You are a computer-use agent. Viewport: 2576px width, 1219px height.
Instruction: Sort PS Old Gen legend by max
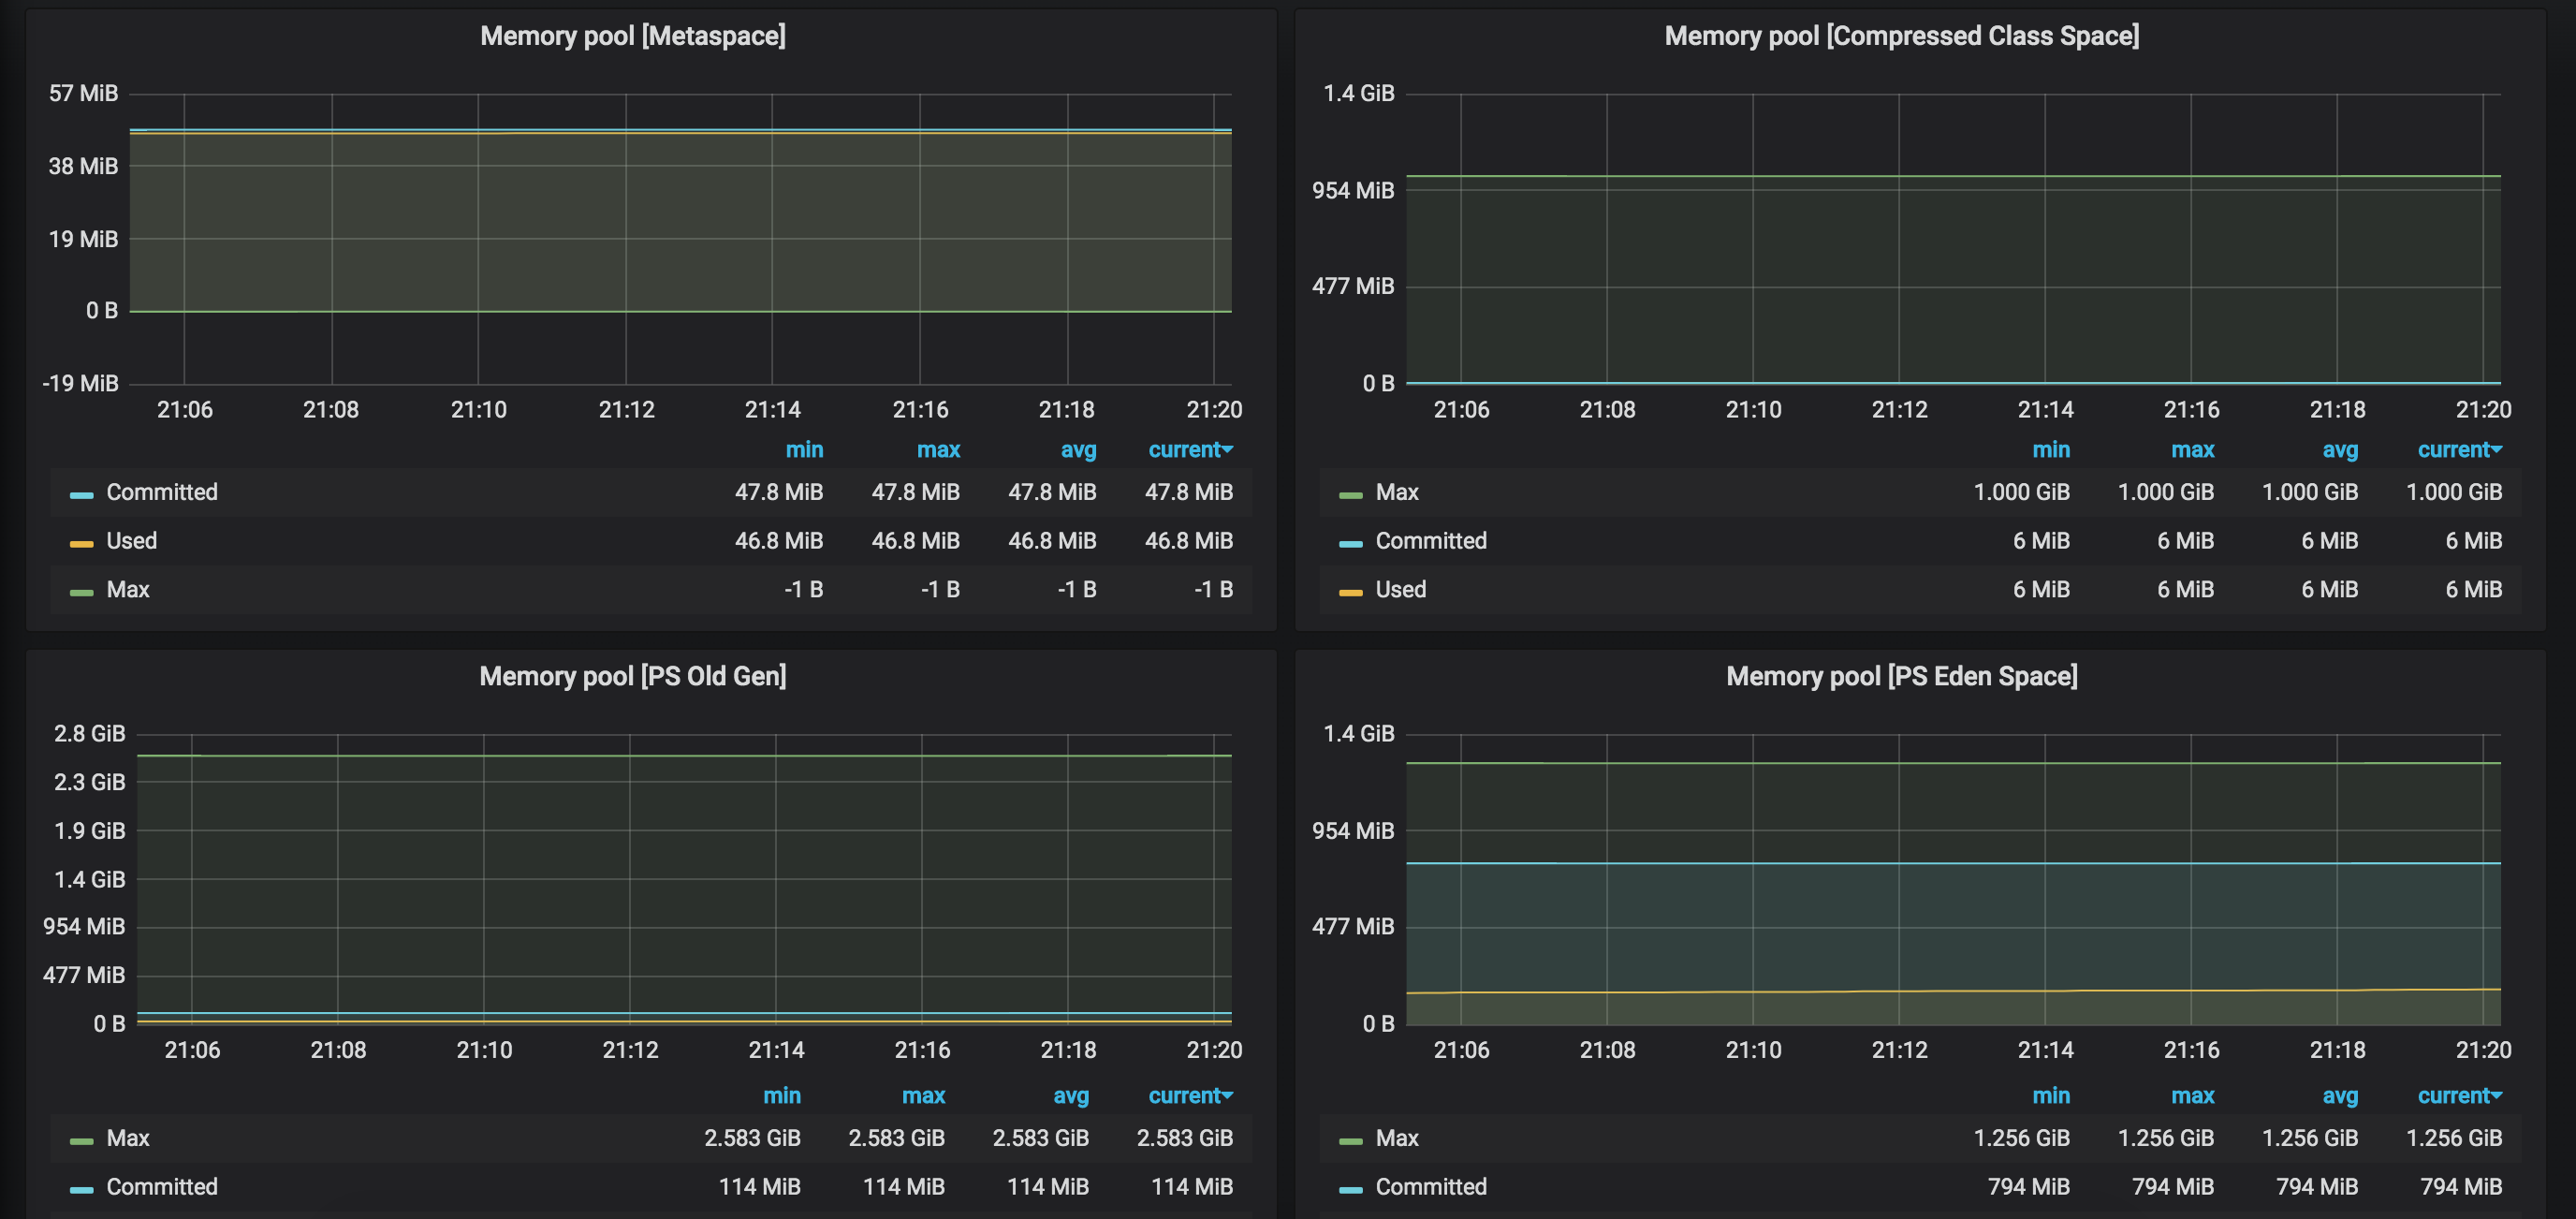(x=923, y=1096)
